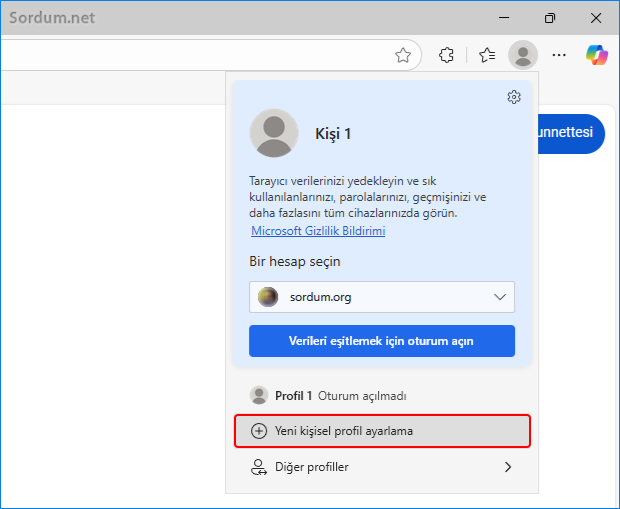Open the Extensions puzzle icon
Image resolution: width=620 pixels, height=509 pixels.
[446, 55]
